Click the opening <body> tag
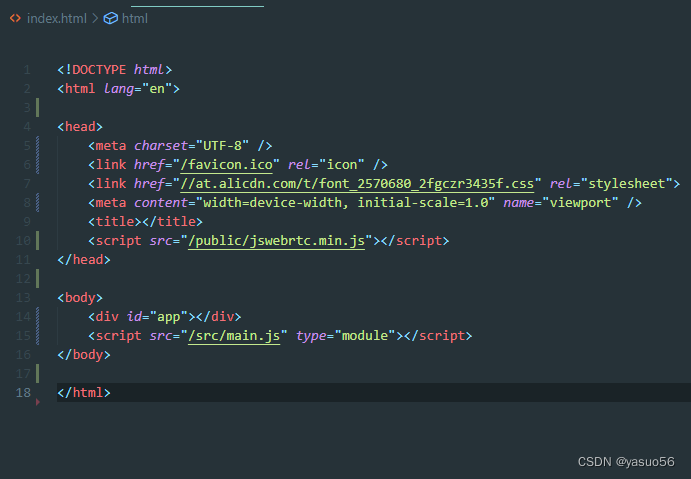The height and width of the screenshot is (479, 691). click(x=80, y=298)
